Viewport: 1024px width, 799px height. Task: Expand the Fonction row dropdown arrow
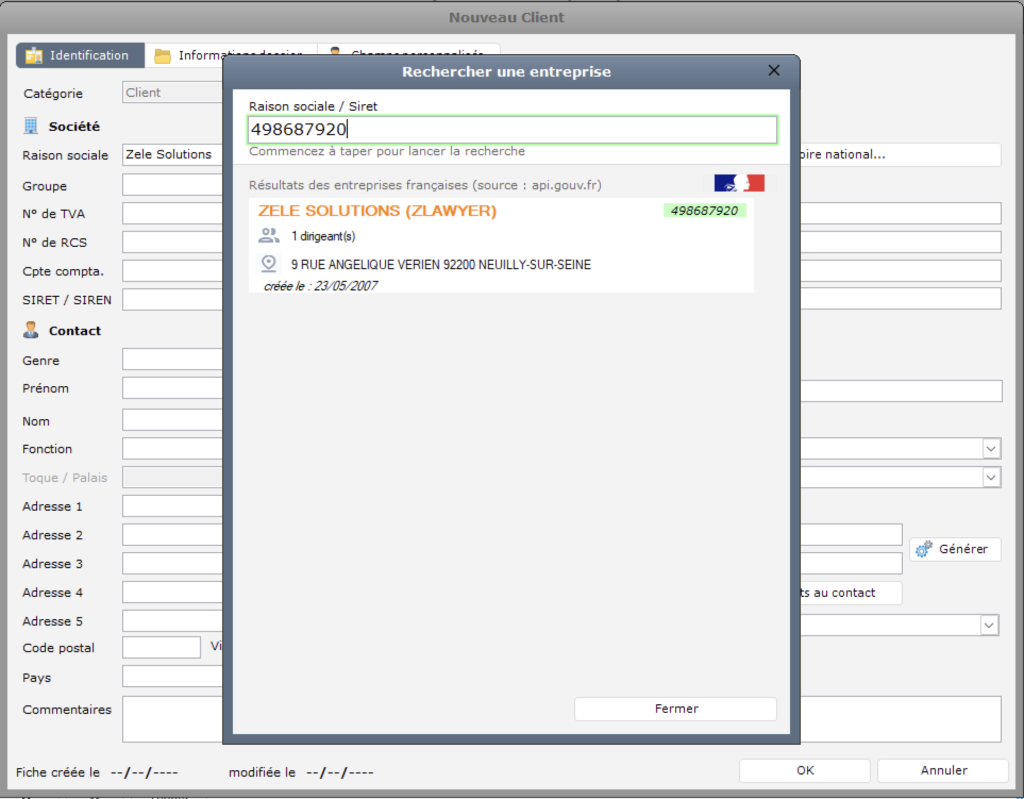(x=990, y=450)
